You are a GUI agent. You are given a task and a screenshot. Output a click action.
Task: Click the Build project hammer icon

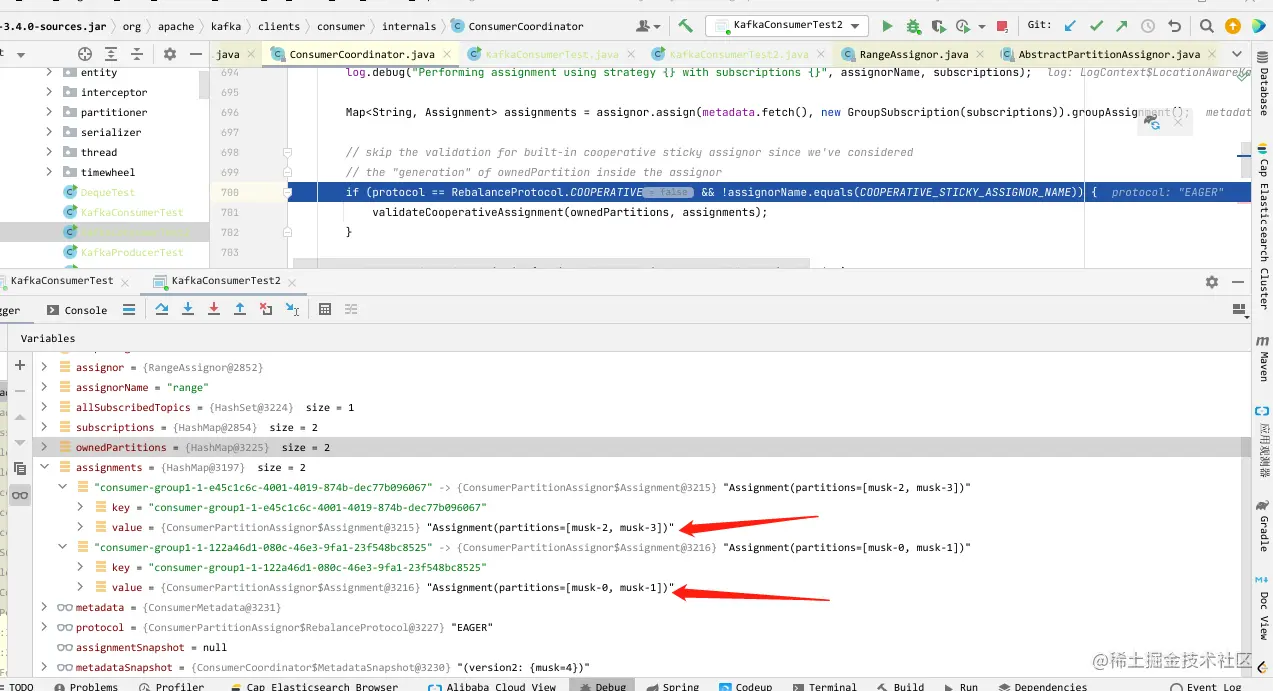tap(685, 26)
